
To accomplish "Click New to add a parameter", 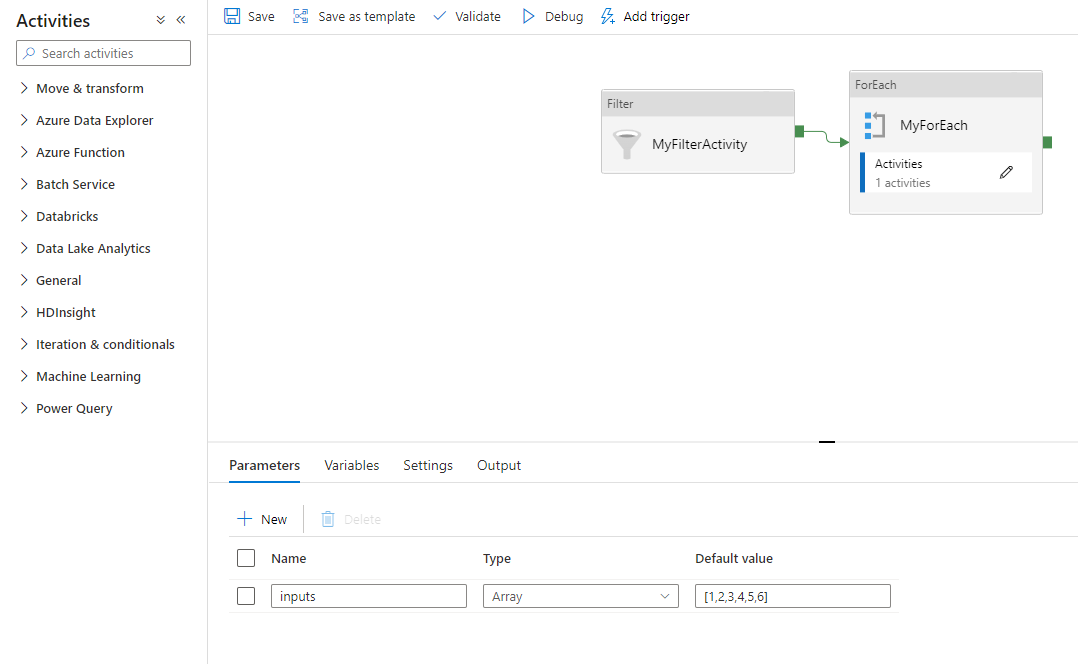I will click(262, 519).
